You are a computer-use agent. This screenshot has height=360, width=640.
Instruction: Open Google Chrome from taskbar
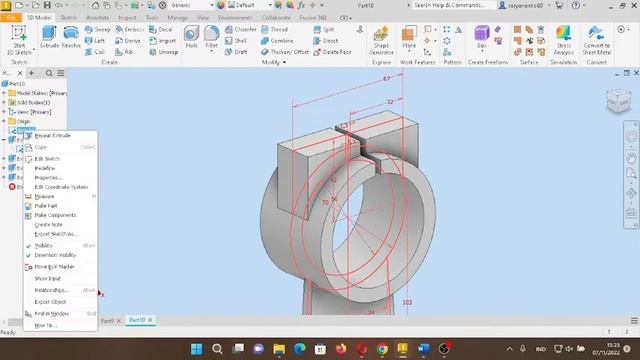click(x=382, y=349)
